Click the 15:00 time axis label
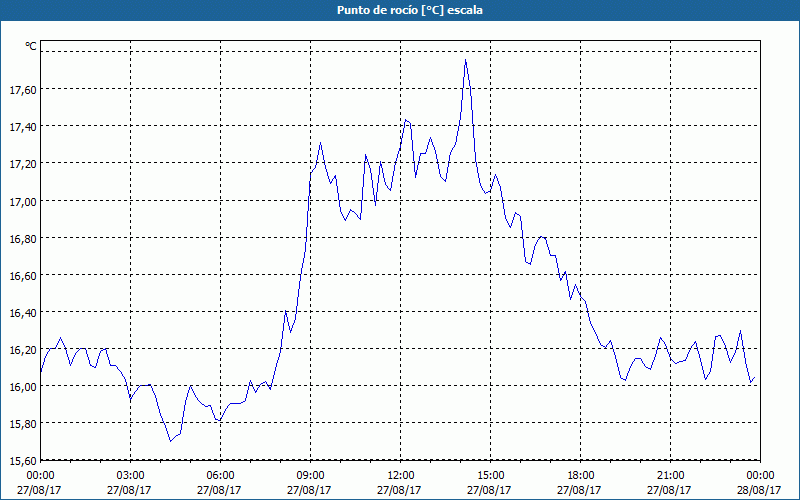Viewport: 800px width, 500px height. pos(491,476)
